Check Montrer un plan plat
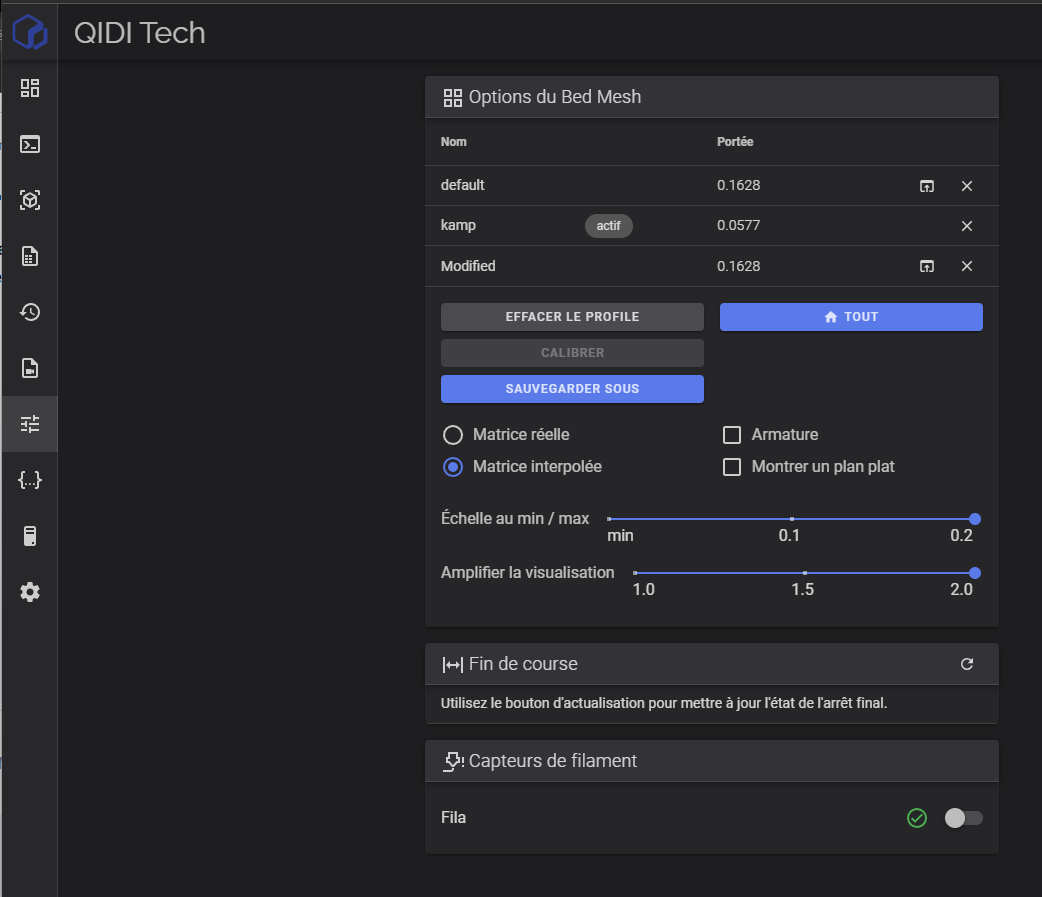 [x=732, y=467]
